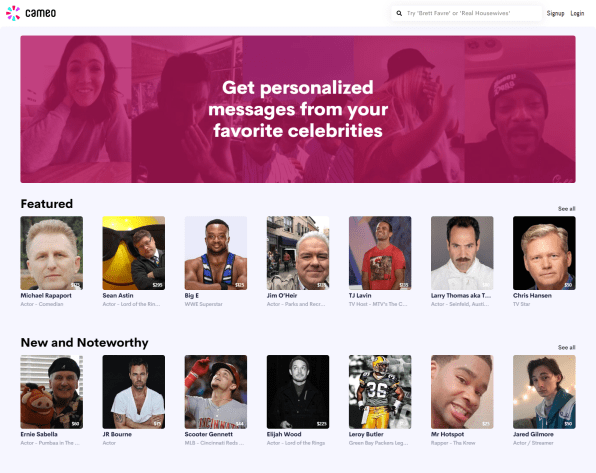The image size is (596, 473).
Task: Click the Elijah Wood name link
Action: (284, 434)
